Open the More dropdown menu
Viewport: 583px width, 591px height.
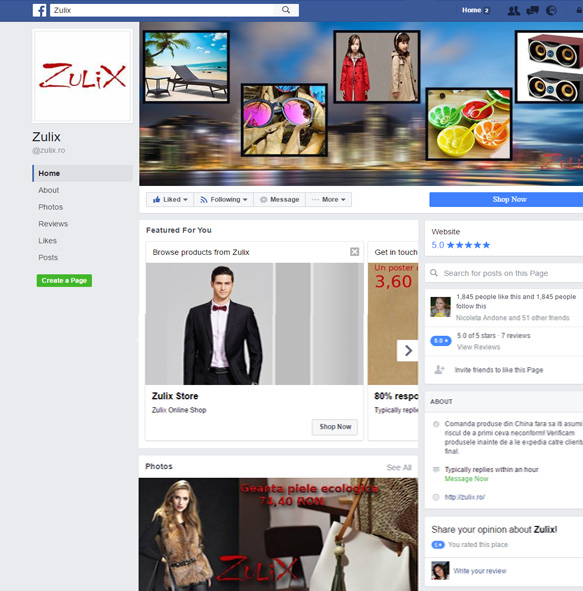pos(329,199)
